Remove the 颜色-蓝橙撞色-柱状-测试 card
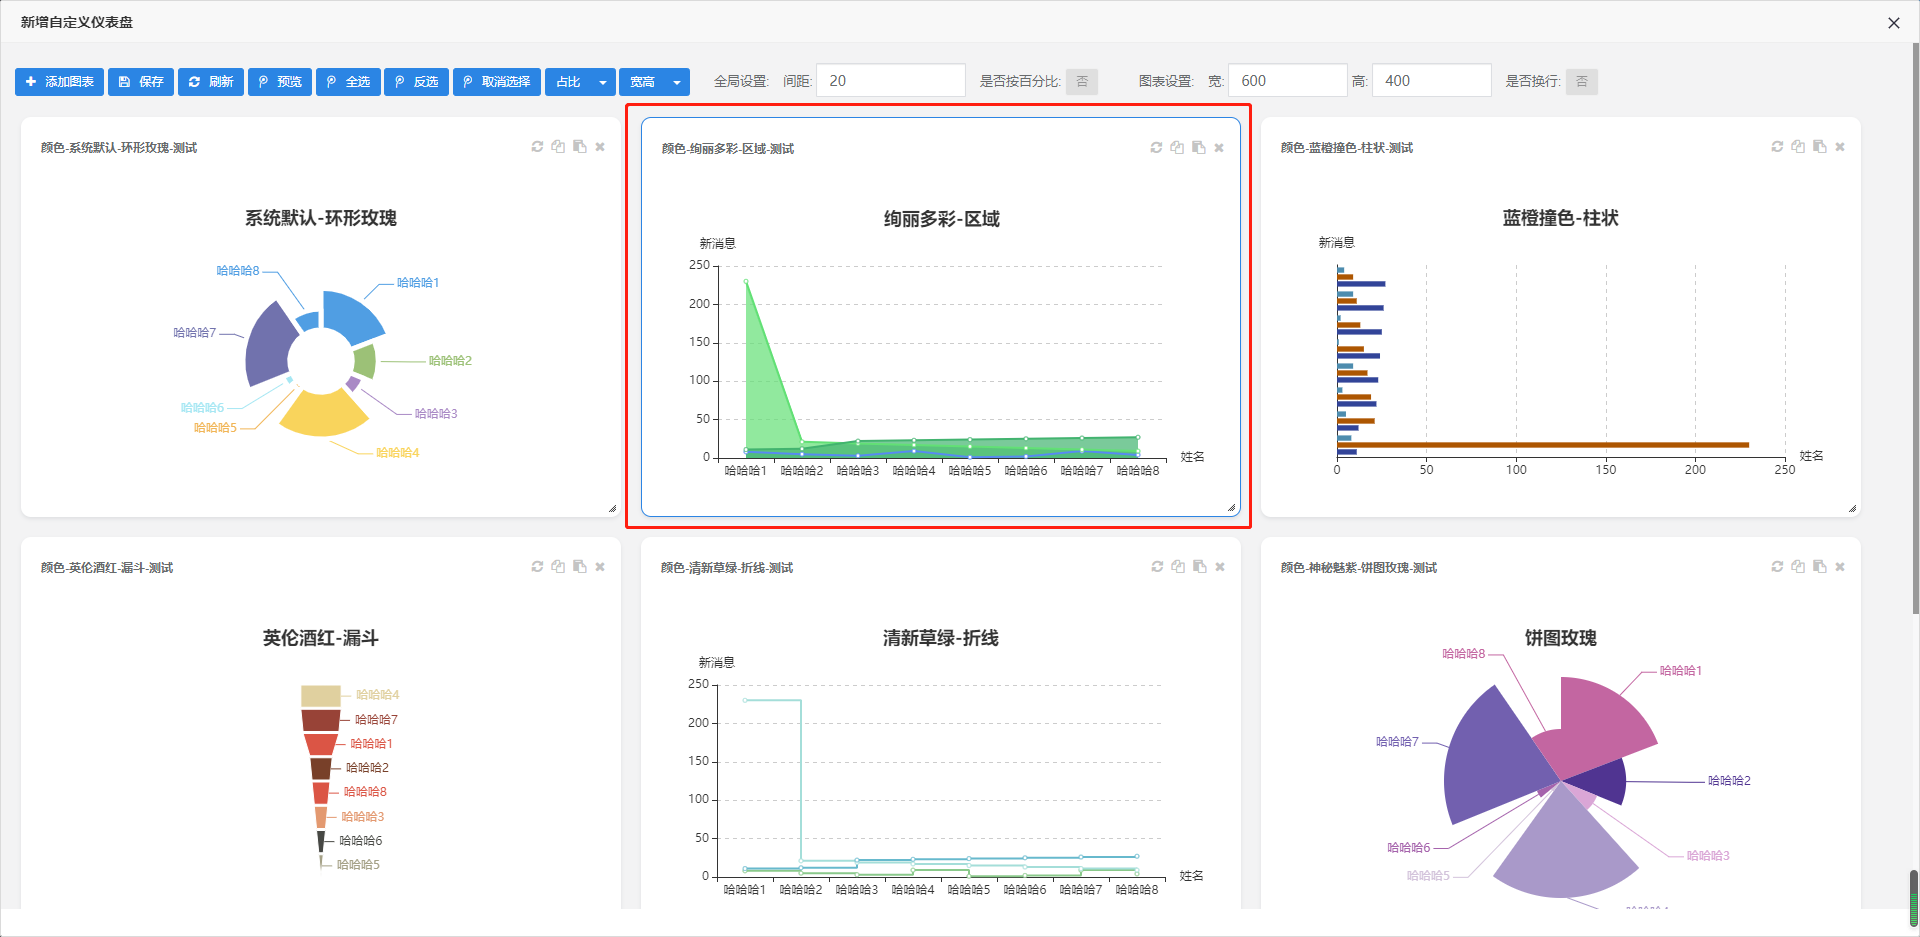 pyautogui.click(x=1840, y=147)
